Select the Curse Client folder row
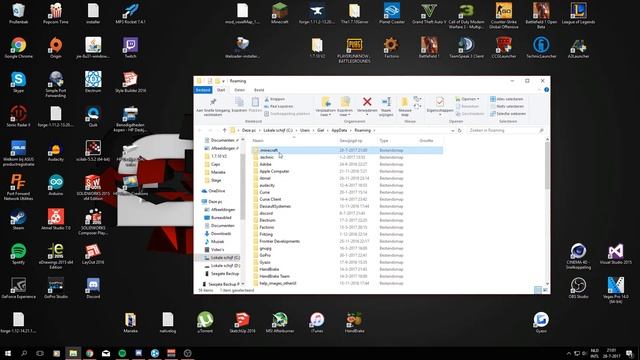Viewport: 640px width, 360px height. [347, 199]
